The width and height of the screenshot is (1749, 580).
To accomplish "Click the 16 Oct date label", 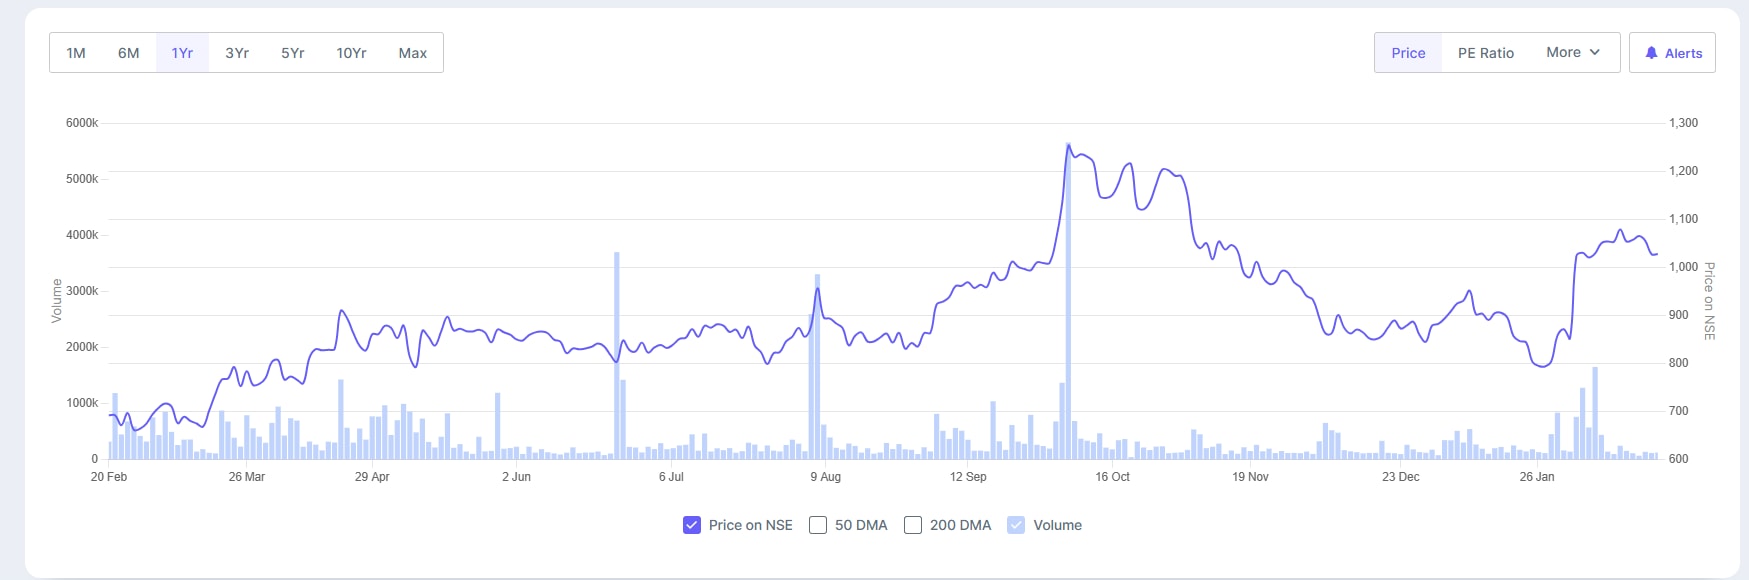I will (1112, 477).
